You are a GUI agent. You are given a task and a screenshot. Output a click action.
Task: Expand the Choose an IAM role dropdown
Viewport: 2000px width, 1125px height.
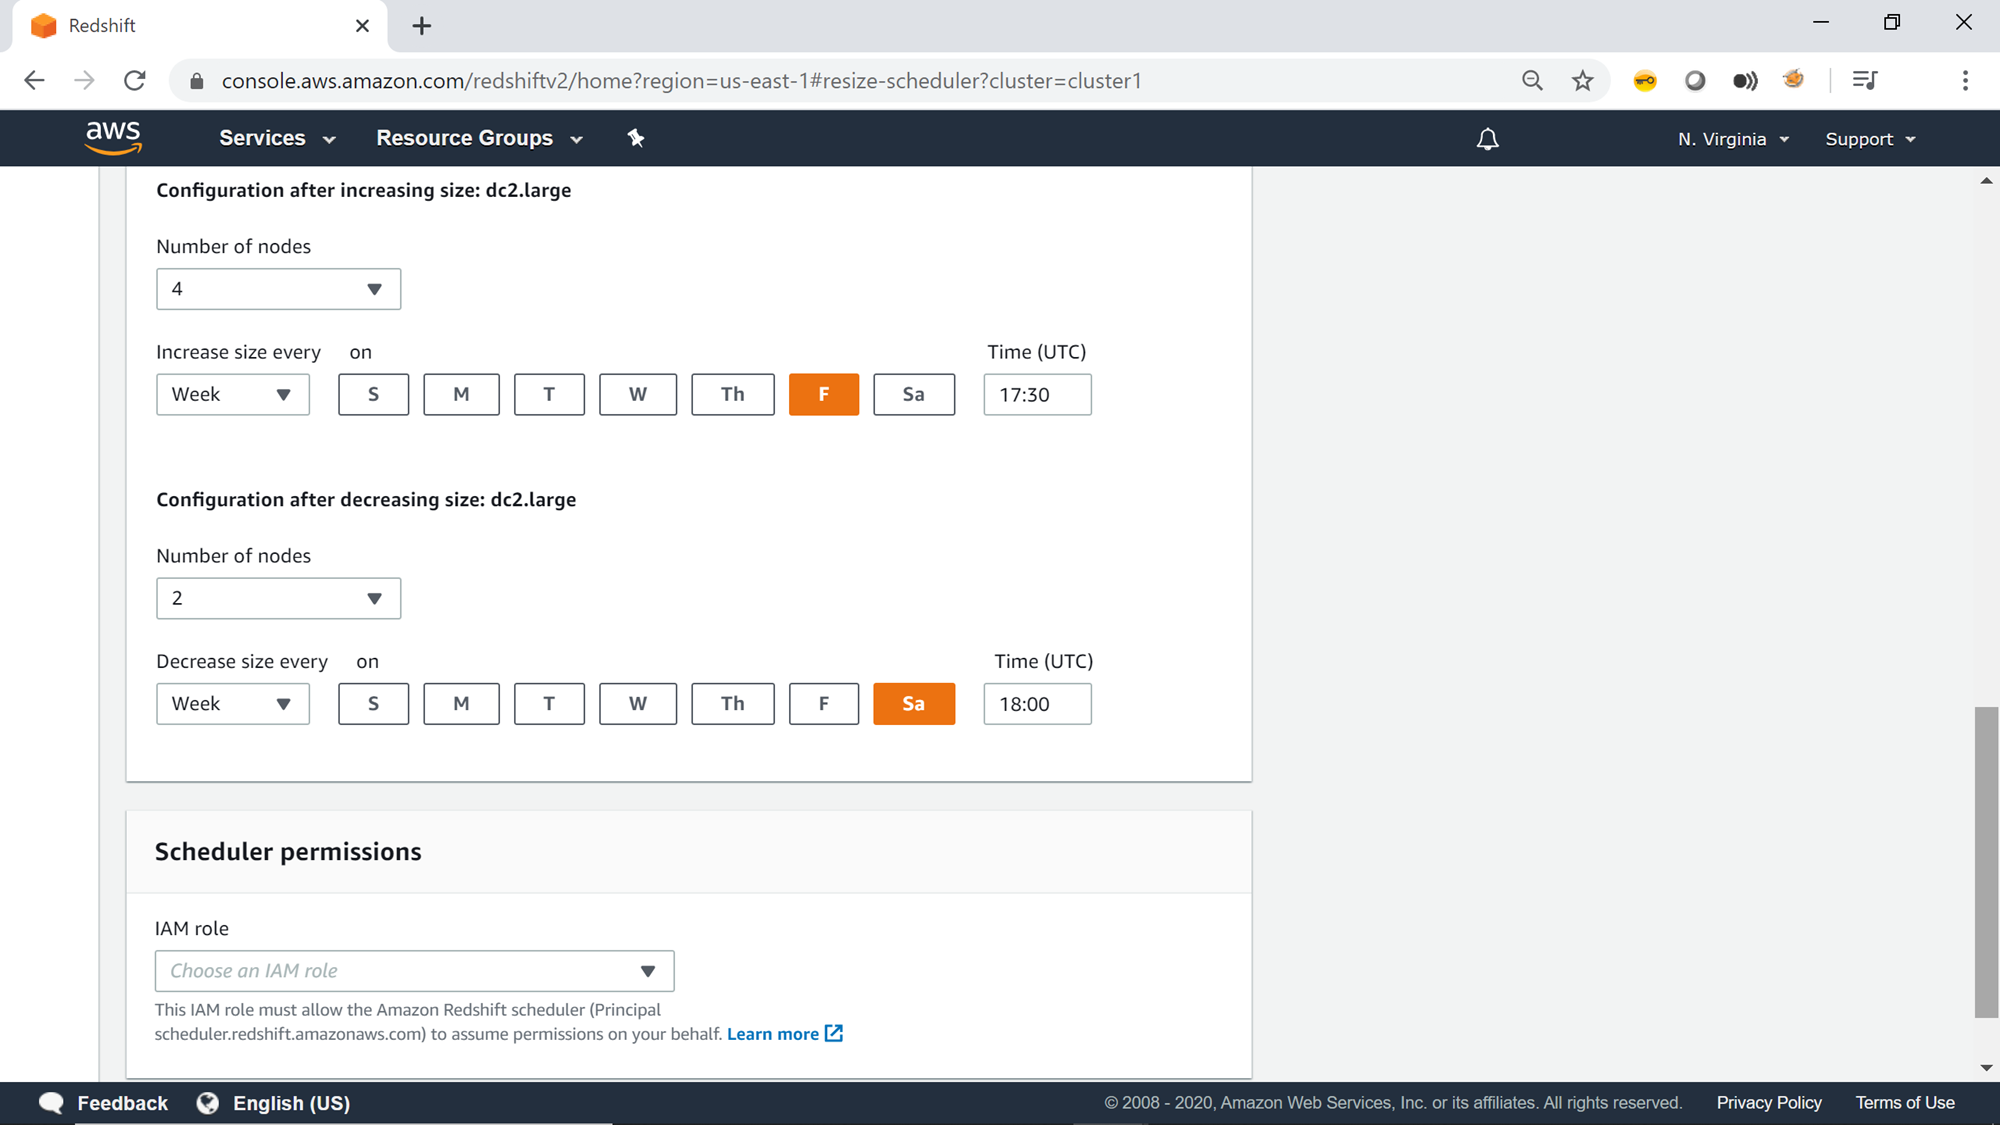click(x=414, y=971)
